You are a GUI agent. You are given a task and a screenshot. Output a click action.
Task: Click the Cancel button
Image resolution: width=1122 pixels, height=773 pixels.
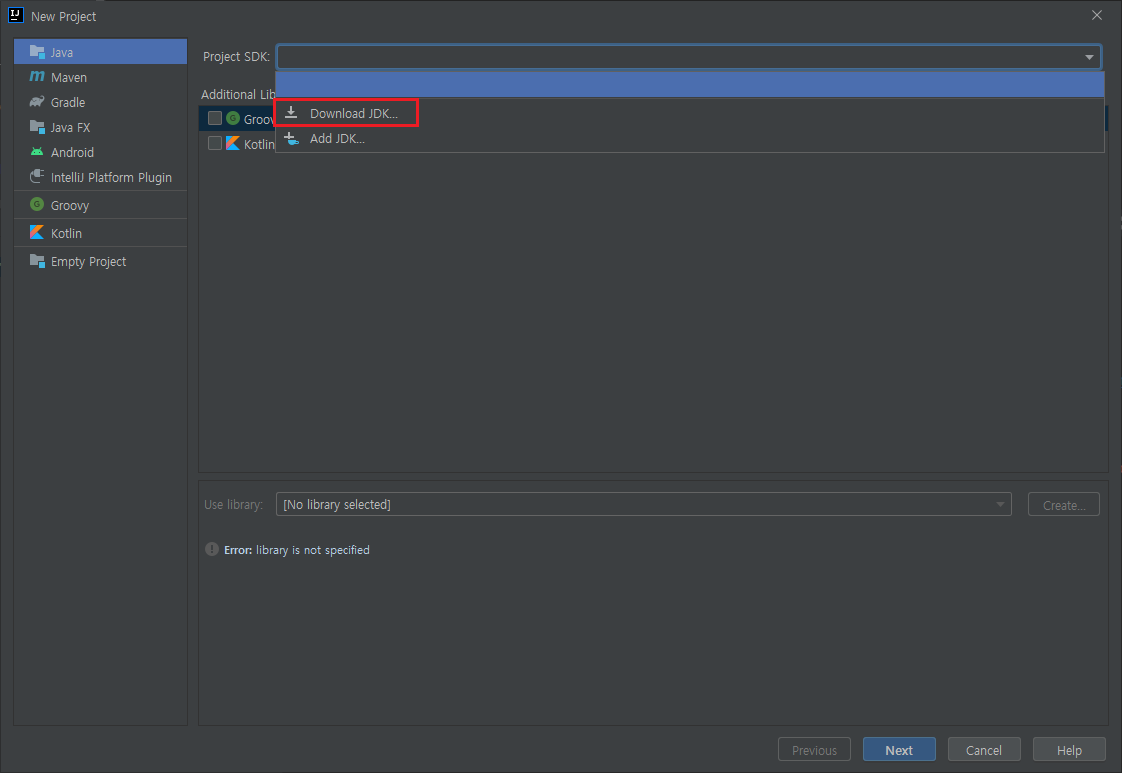[x=984, y=749]
